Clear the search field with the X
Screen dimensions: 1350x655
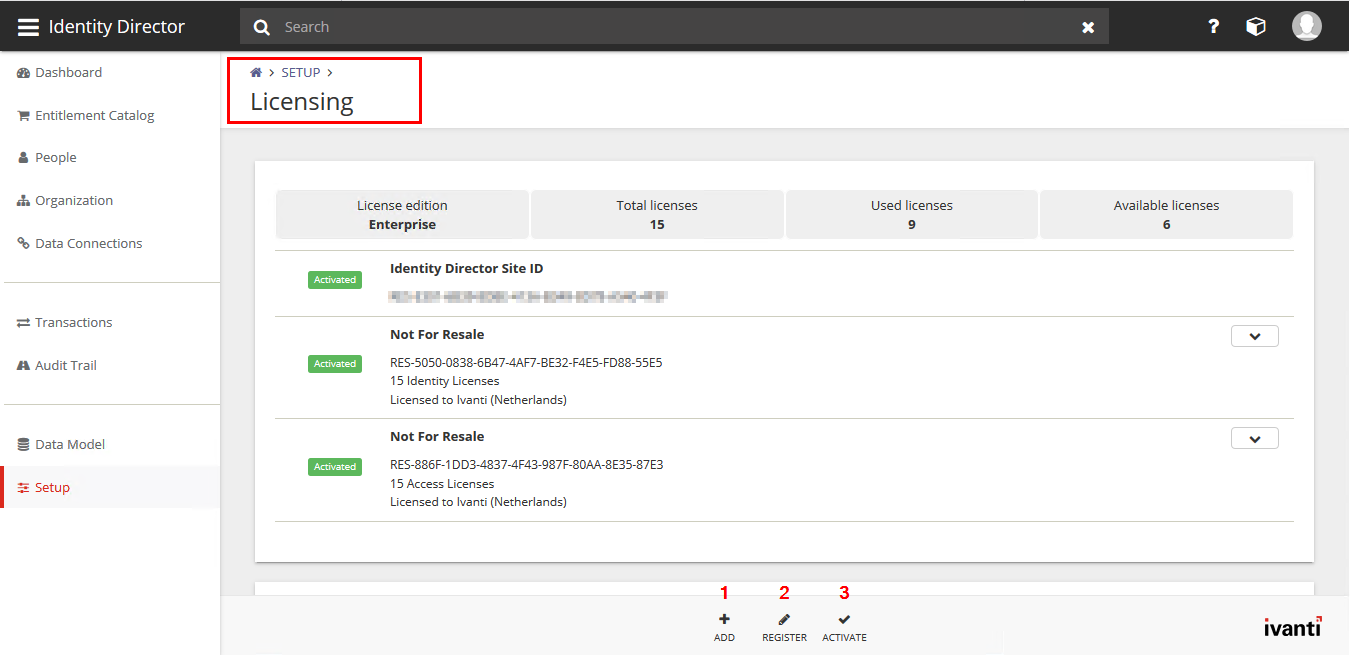[x=1088, y=27]
